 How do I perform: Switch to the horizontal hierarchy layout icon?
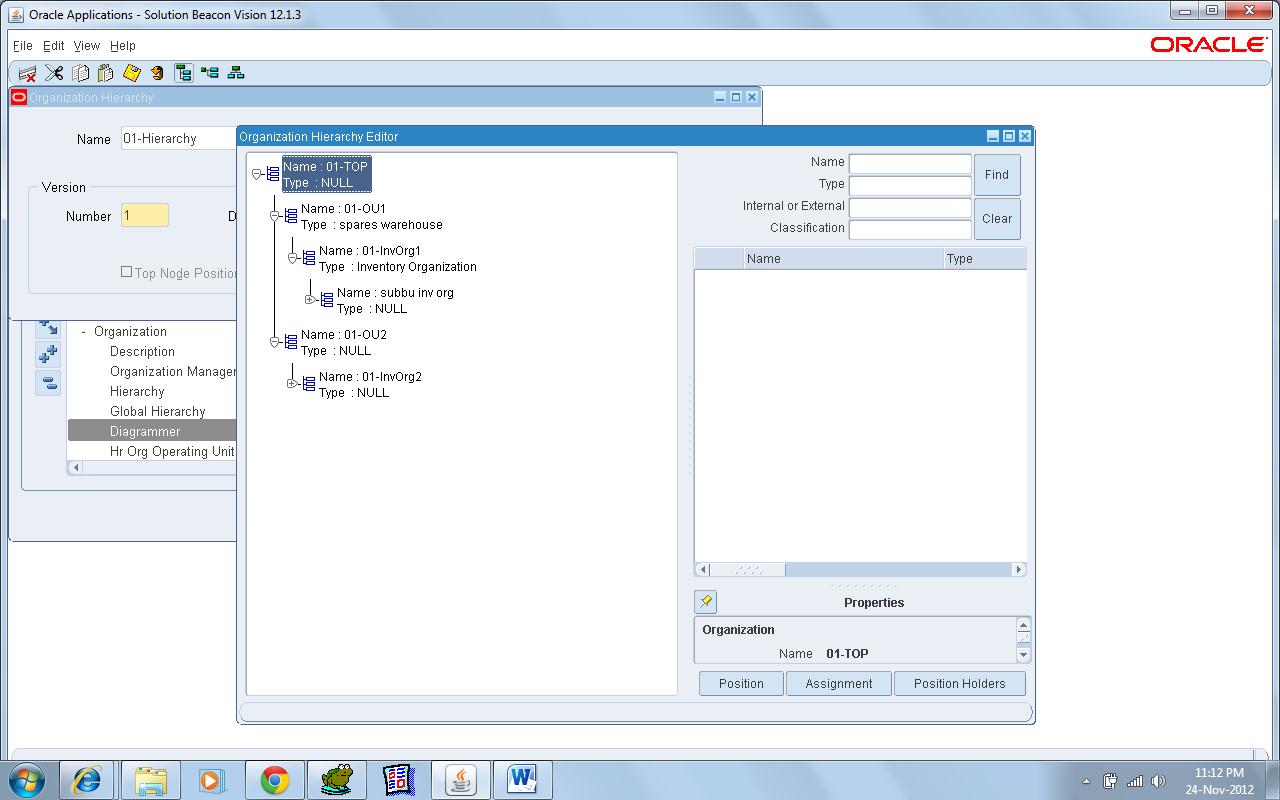click(210, 72)
